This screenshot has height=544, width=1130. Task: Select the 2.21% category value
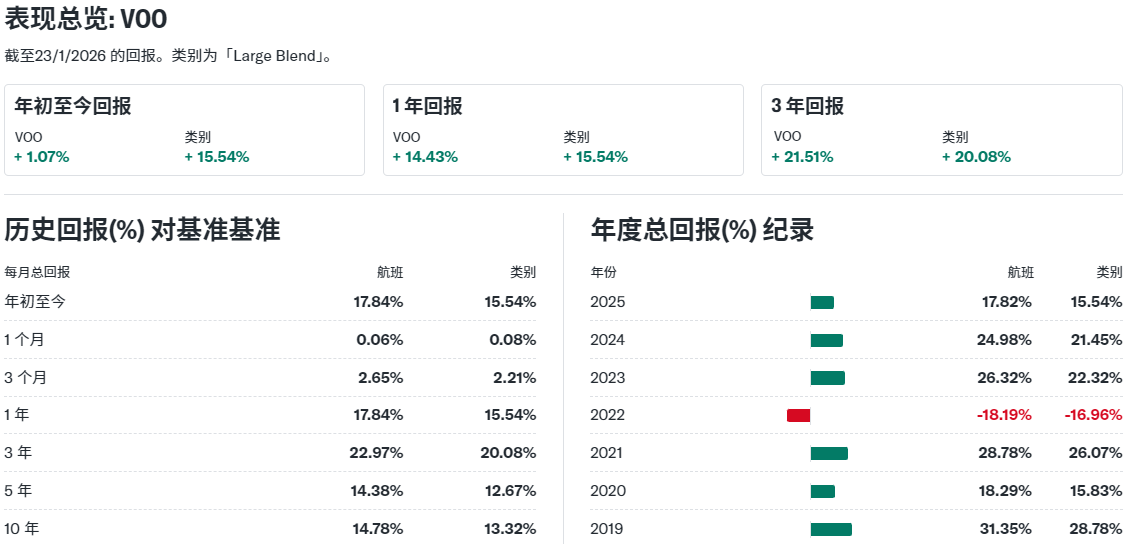click(x=514, y=378)
